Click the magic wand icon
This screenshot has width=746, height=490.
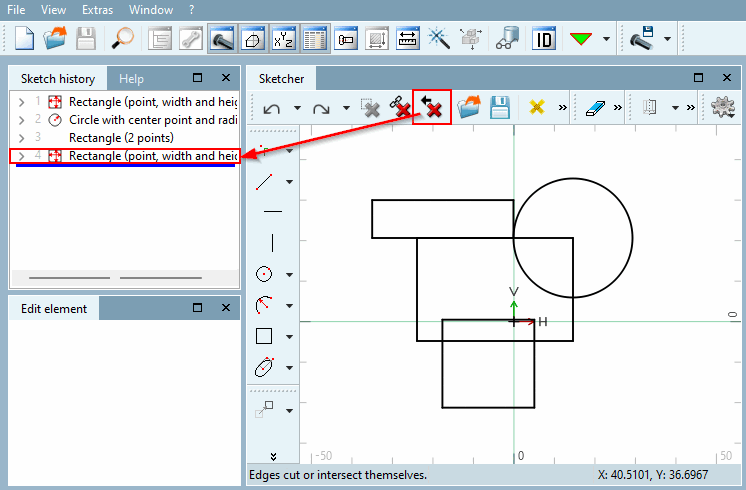click(439, 39)
